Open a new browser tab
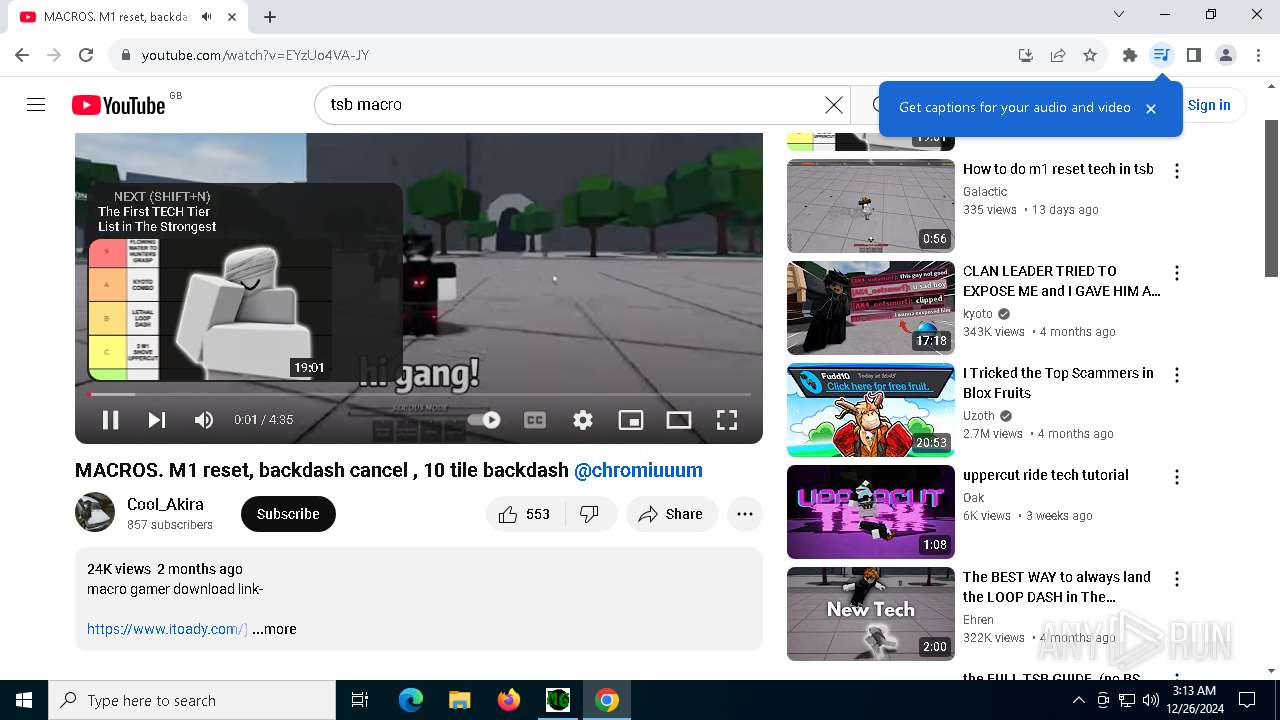The height and width of the screenshot is (720, 1280). 270,16
